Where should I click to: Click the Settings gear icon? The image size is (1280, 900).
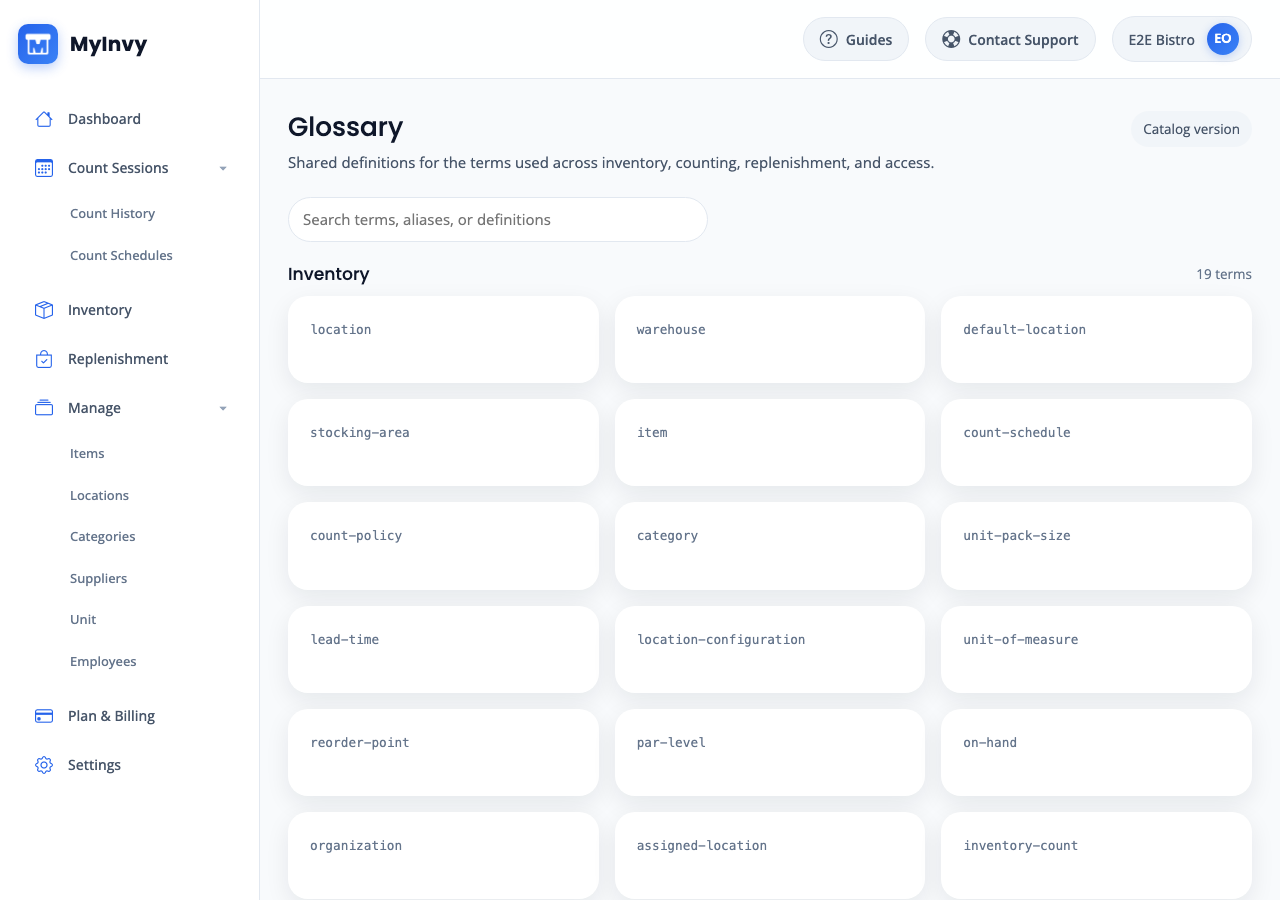point(44,765)
